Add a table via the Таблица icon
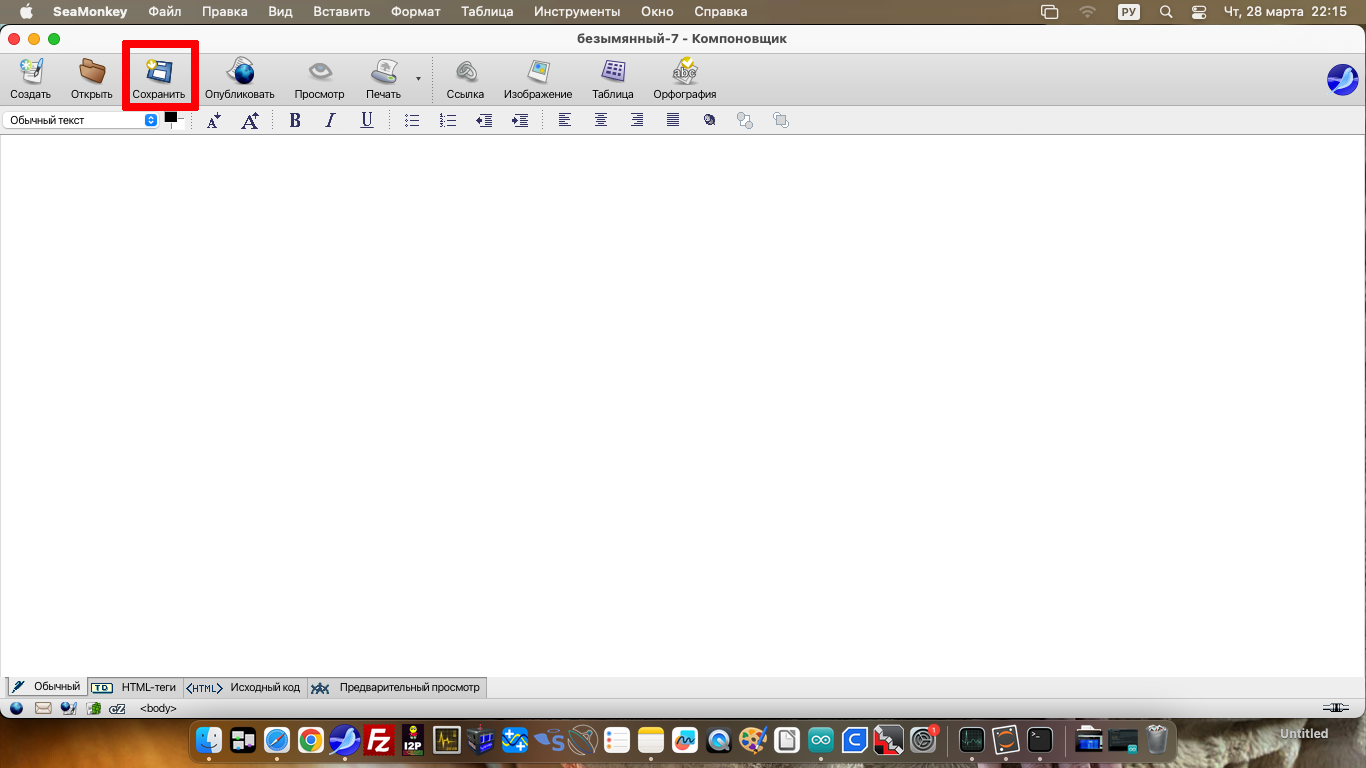Image resolution: width=1366 pixels, height=768 pixels. pos(613,77)
